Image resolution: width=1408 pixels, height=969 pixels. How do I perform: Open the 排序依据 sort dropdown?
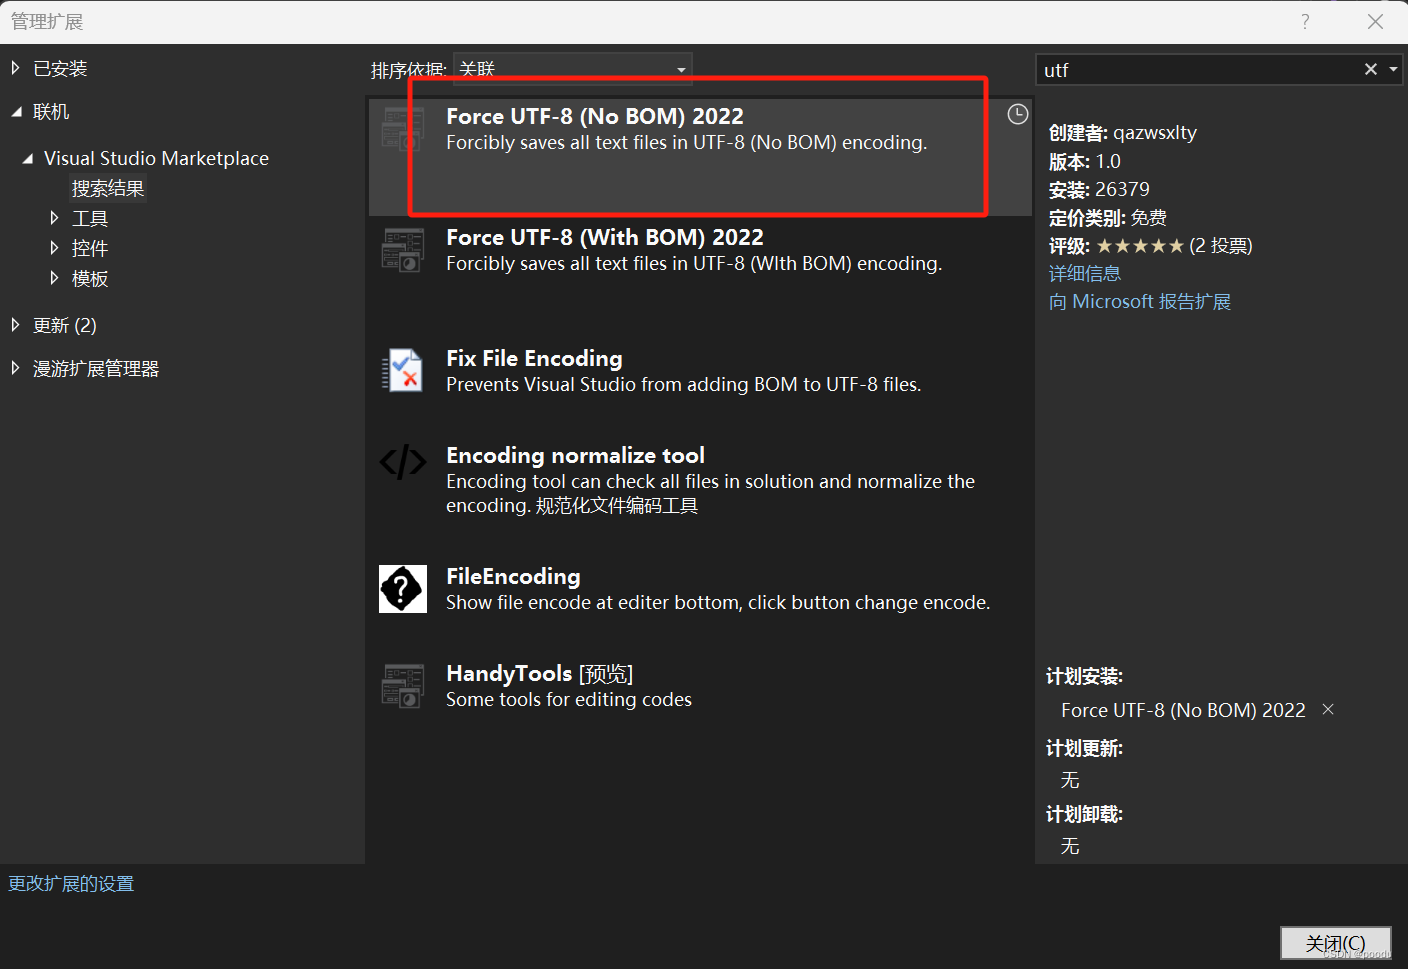680,68
